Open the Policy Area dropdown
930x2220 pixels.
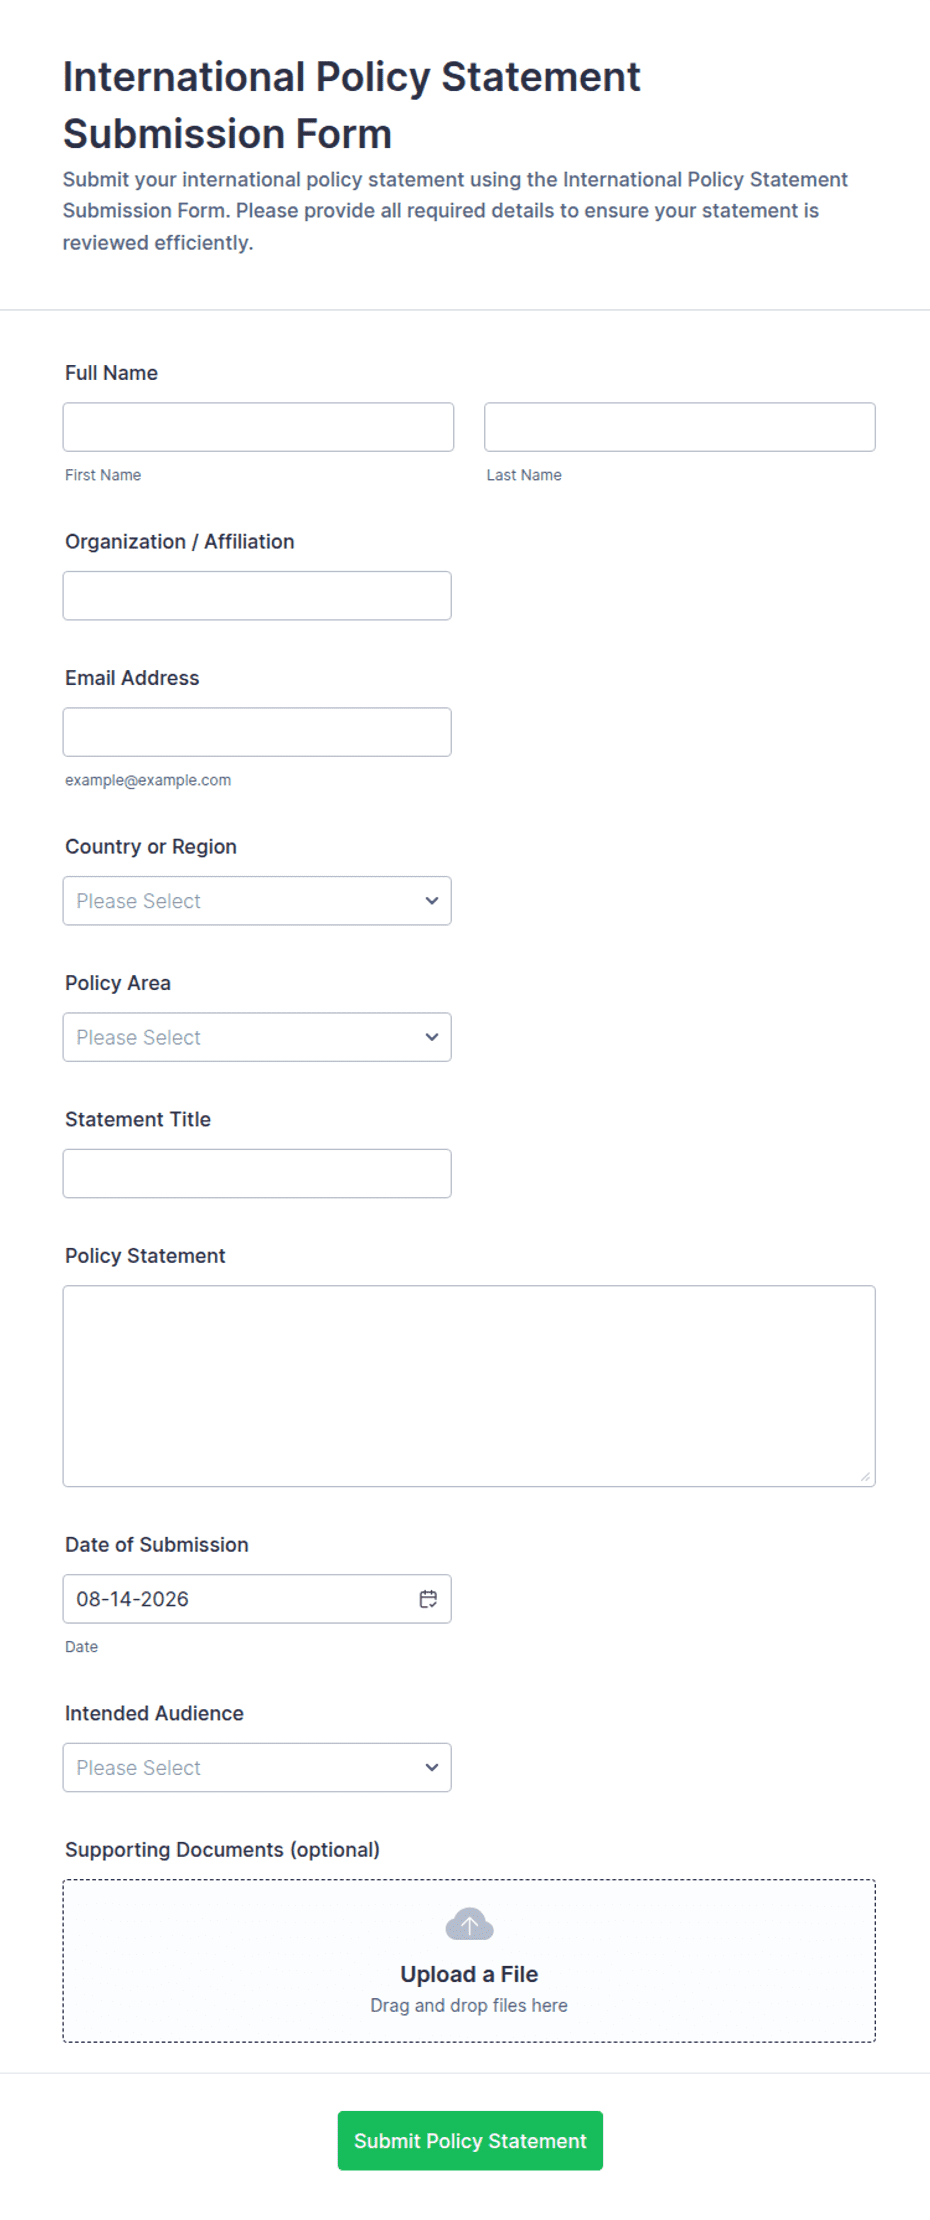(x=257, y=1037)
